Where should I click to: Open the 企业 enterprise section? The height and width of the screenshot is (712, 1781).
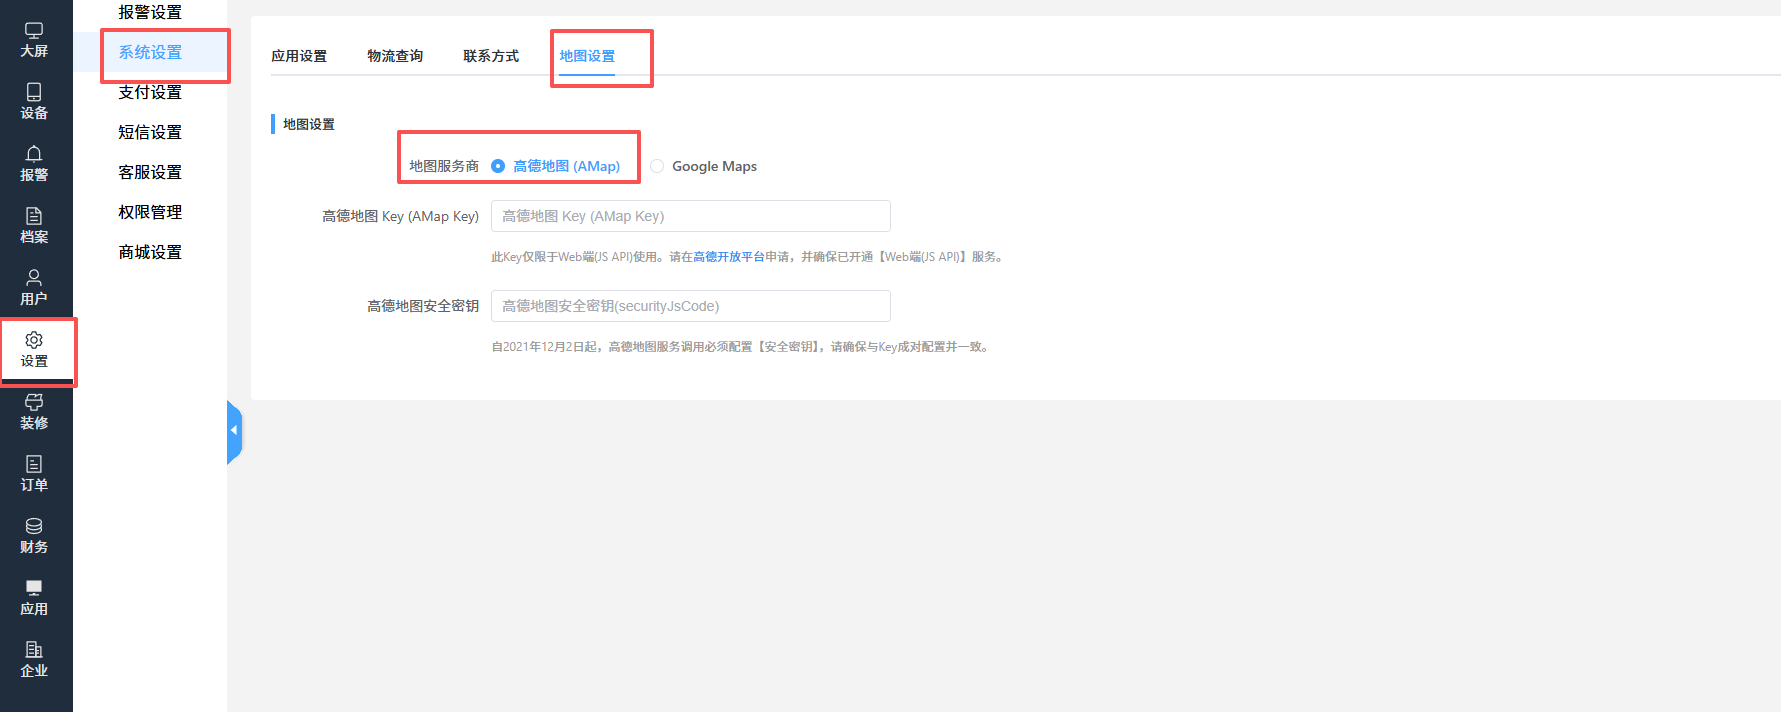(x=34, y=660)
